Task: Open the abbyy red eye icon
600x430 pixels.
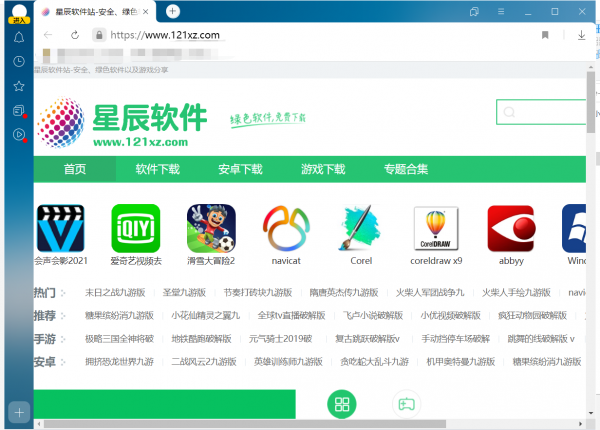Action: click(x=511, y=228)
